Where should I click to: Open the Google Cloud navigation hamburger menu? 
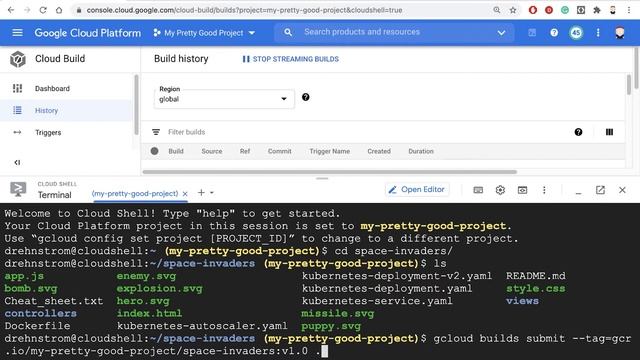(x=17, y=32)
